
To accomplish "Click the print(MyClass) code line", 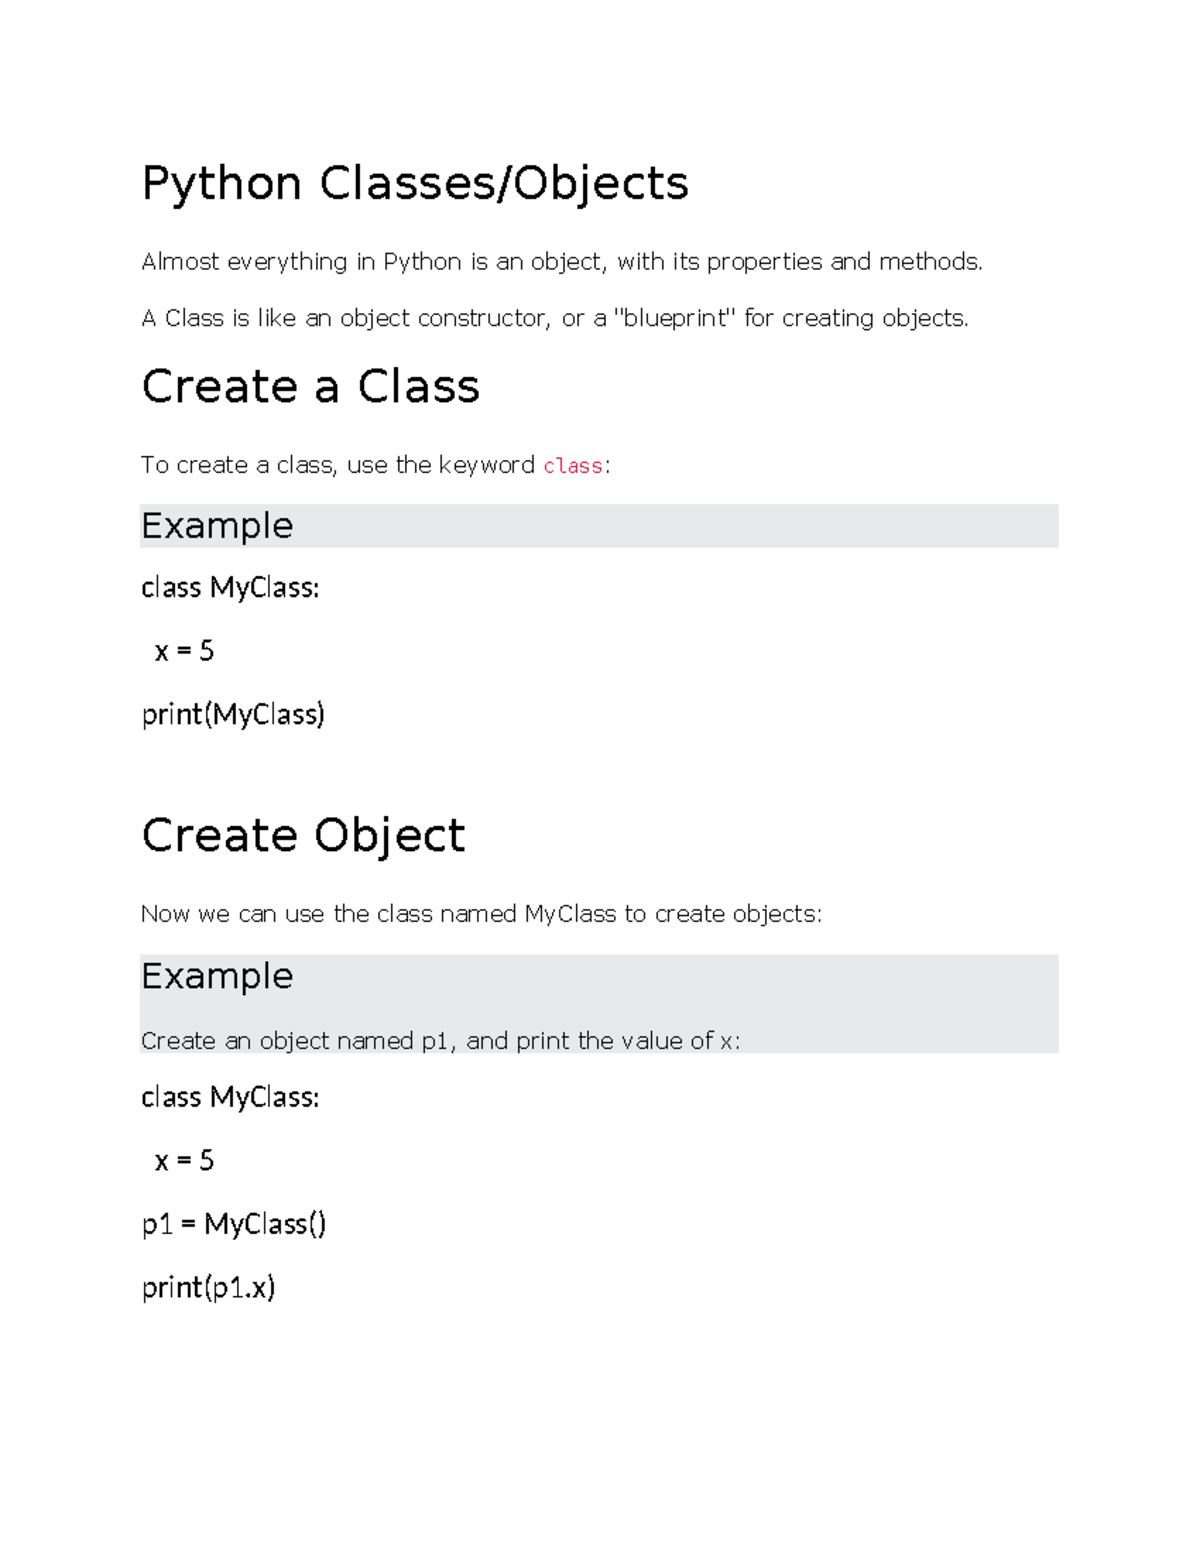I will tap(233, 715).
